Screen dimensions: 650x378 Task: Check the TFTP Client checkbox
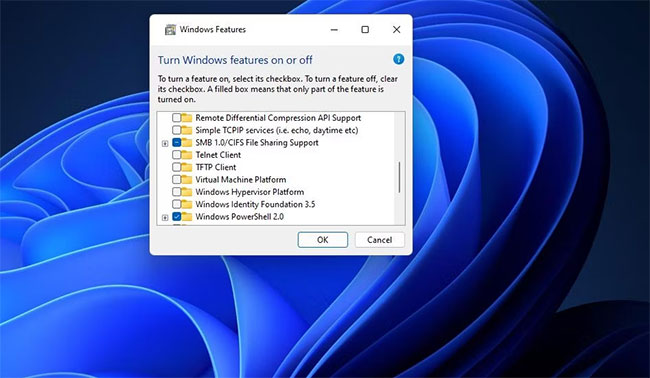[177, 167]
